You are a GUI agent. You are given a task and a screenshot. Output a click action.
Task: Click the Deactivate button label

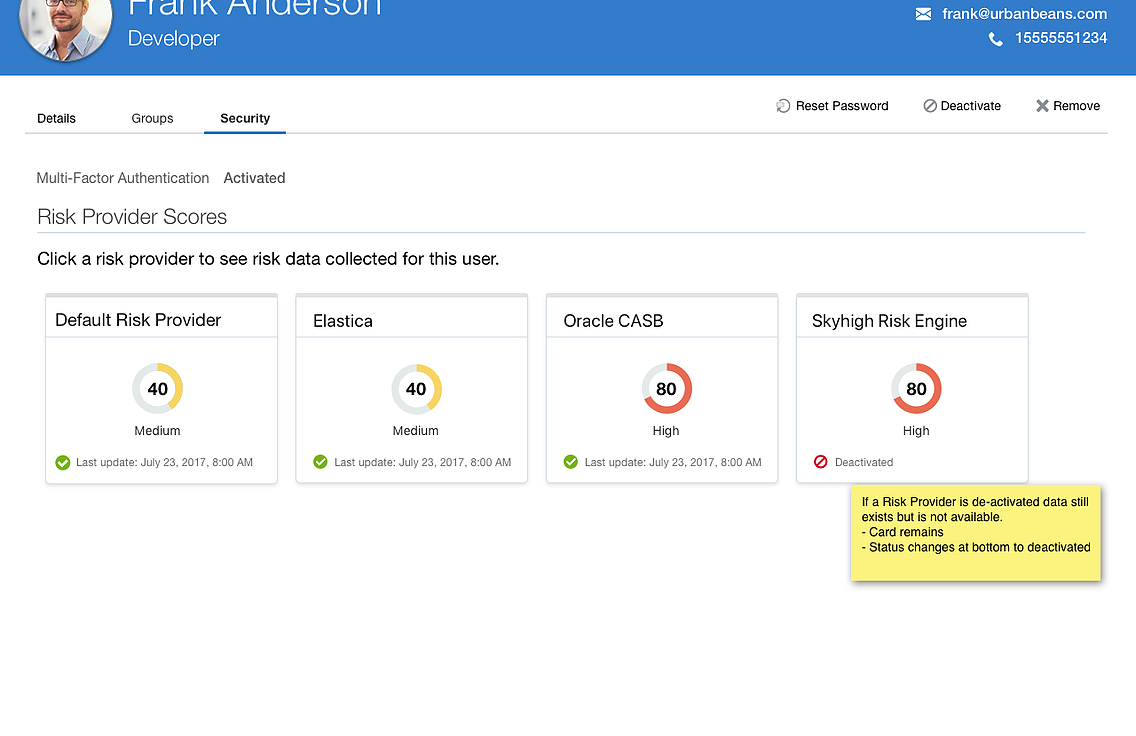coord(971,106)
